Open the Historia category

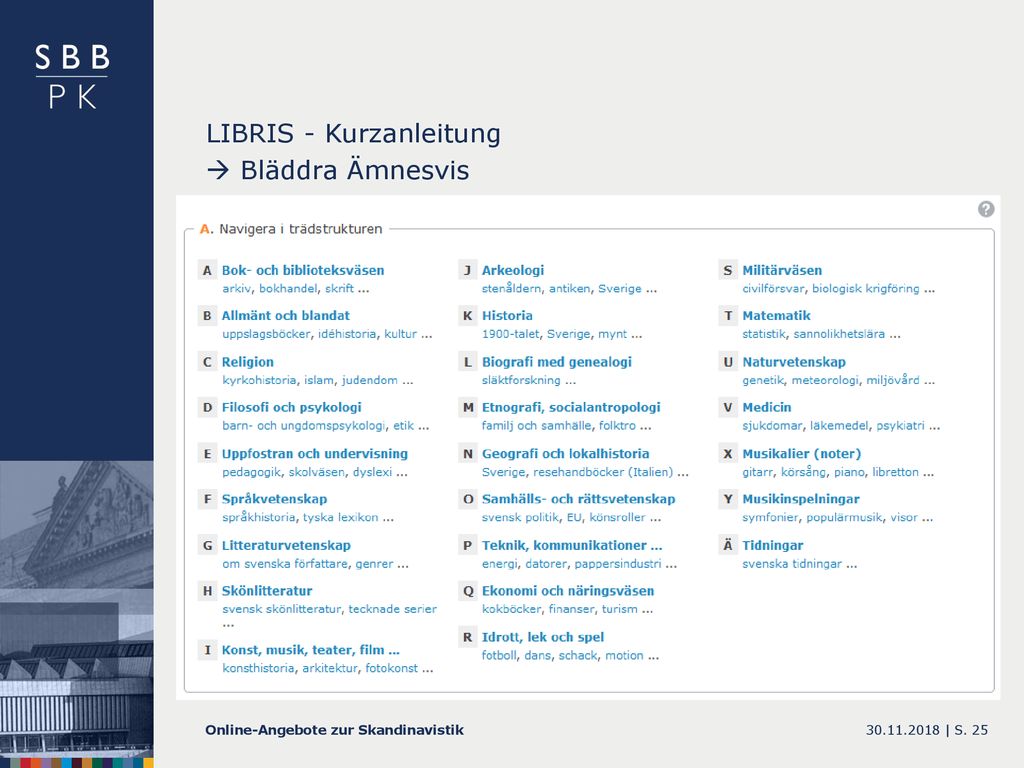(x=507, y=315)
